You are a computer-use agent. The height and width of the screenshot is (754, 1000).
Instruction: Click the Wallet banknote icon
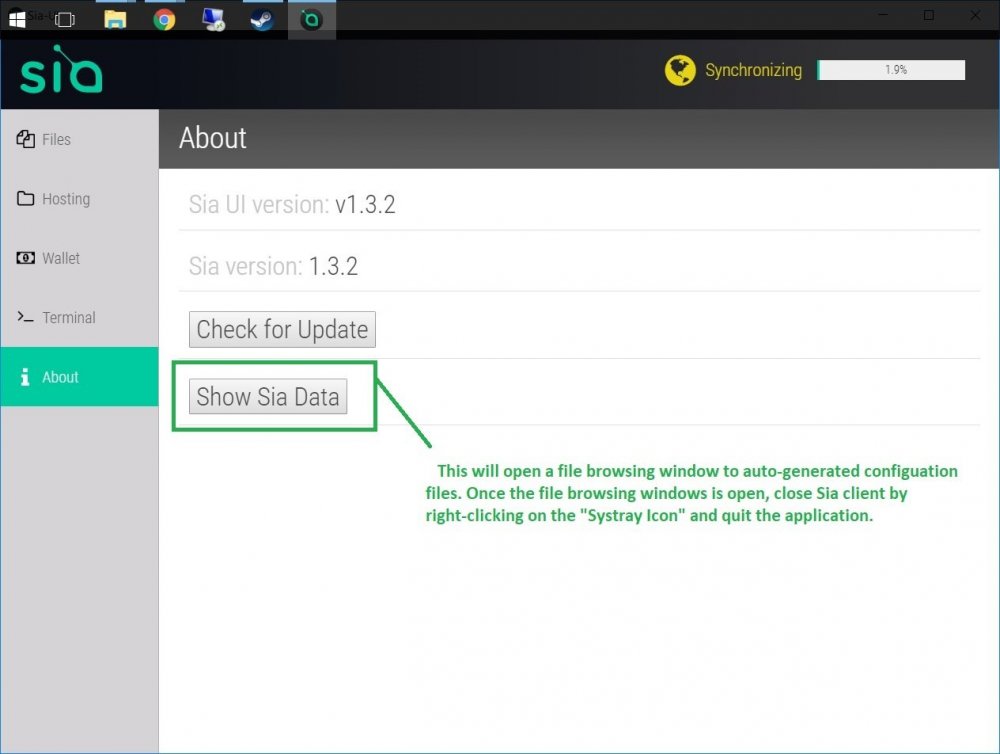pyautogui.click(x=26, y=258)
